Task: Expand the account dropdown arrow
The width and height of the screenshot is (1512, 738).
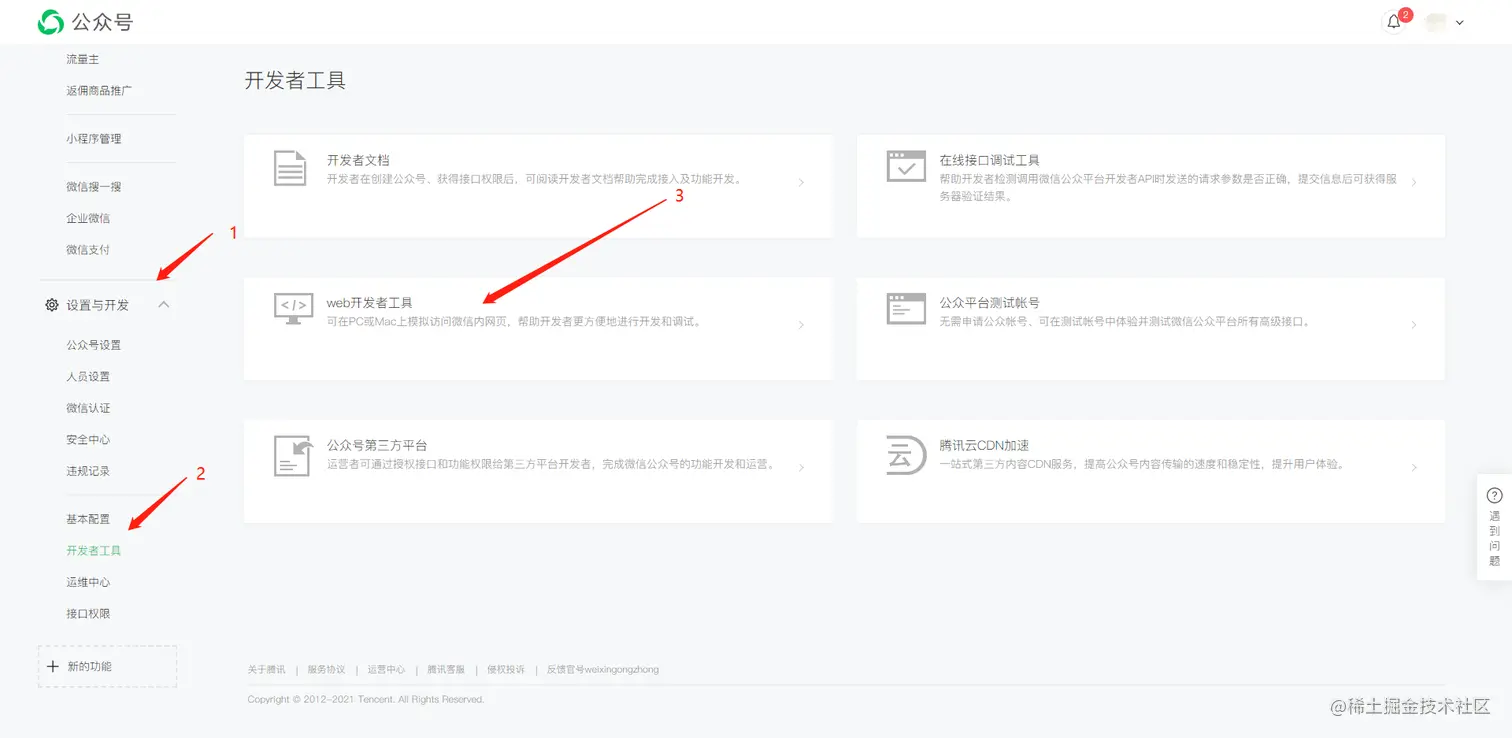Action: (x=1460, y=22)
